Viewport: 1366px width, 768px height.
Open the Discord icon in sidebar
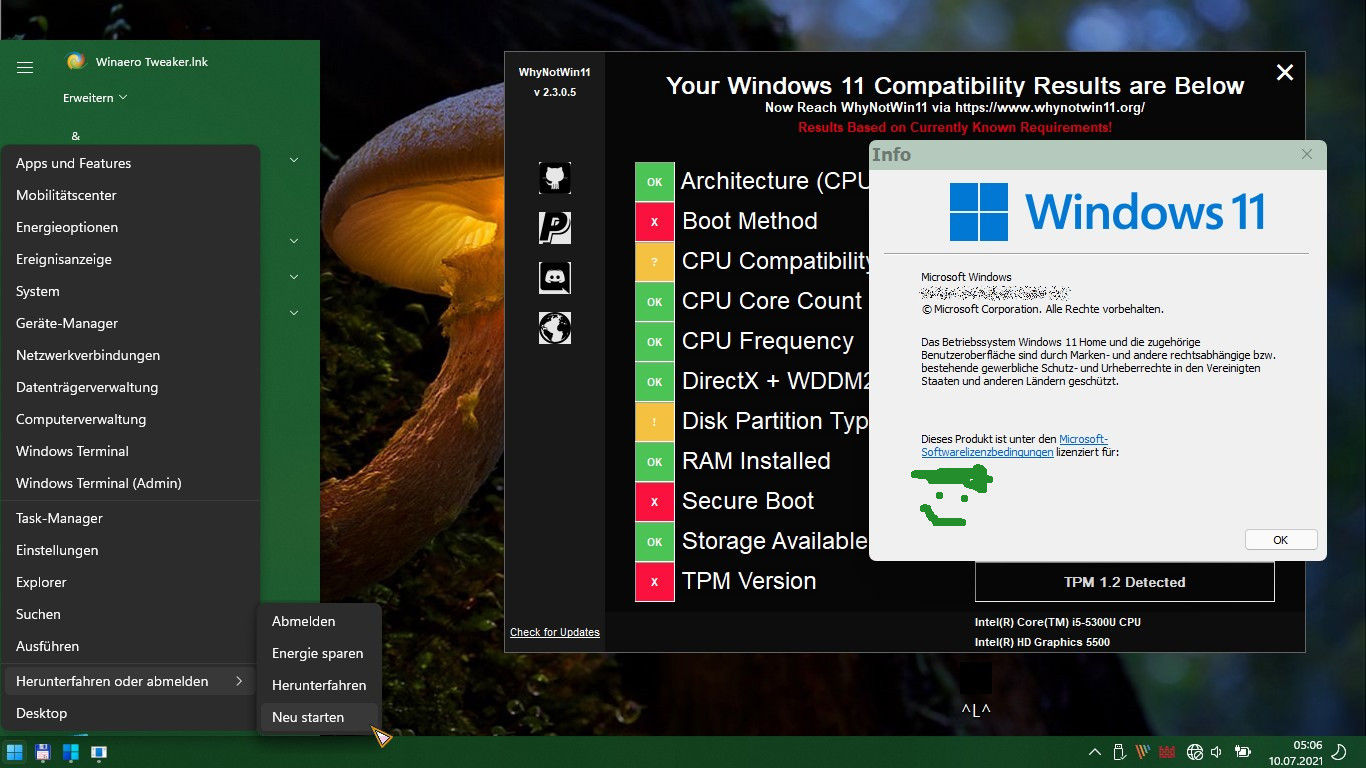tap(555, 277)
